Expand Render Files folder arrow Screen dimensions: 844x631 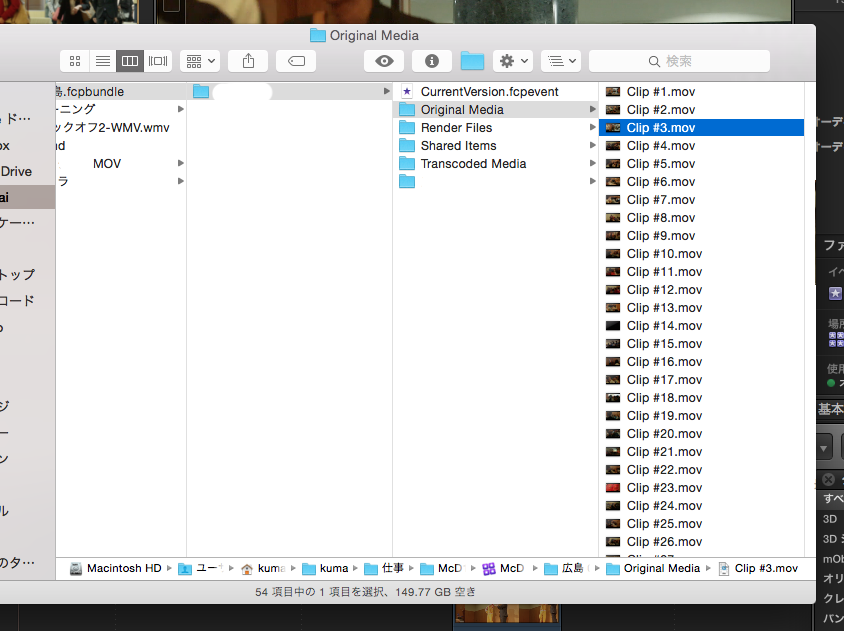pyautogui.click(x=593, y=128)
